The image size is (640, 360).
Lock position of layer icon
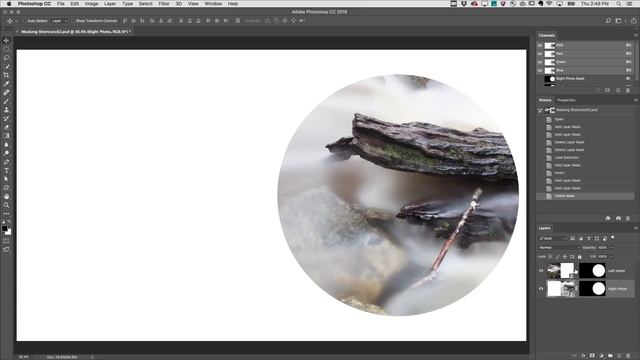click(564, 257)
